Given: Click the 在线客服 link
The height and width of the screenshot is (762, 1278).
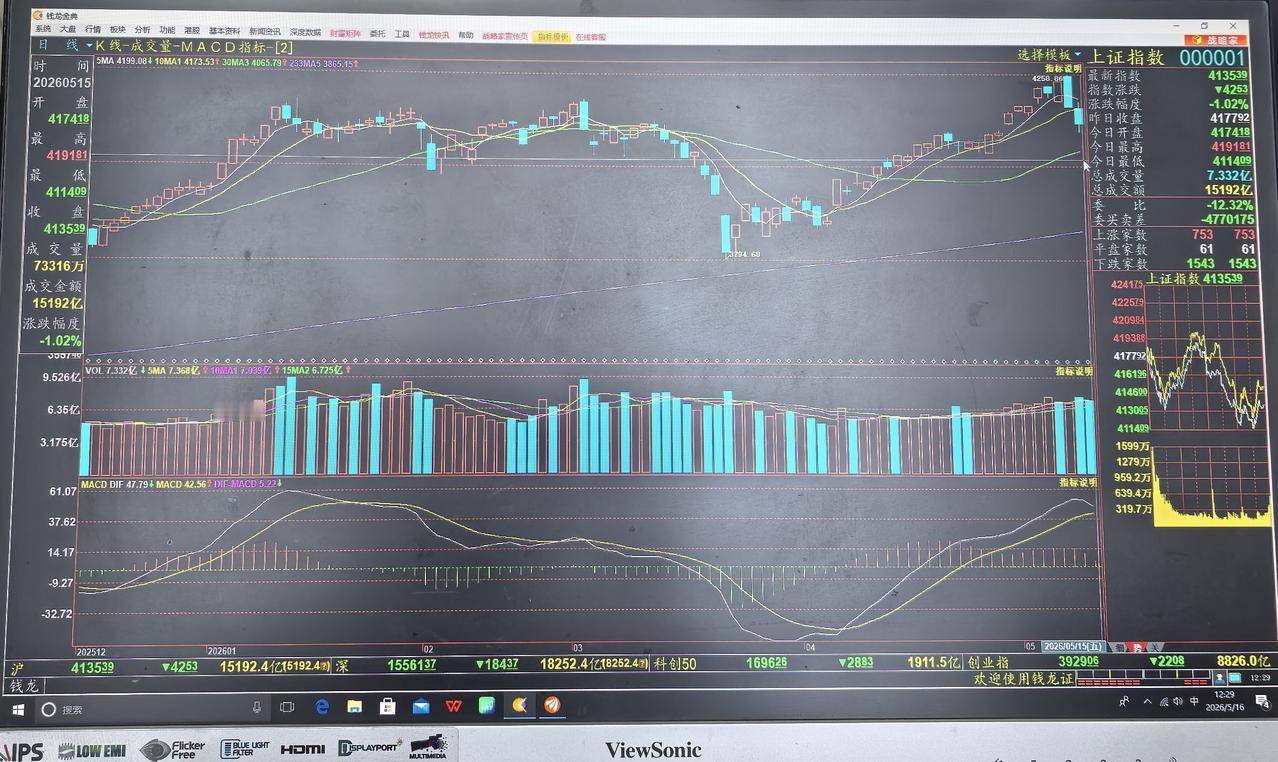Looking at the screenshot, I should (591, 37).
